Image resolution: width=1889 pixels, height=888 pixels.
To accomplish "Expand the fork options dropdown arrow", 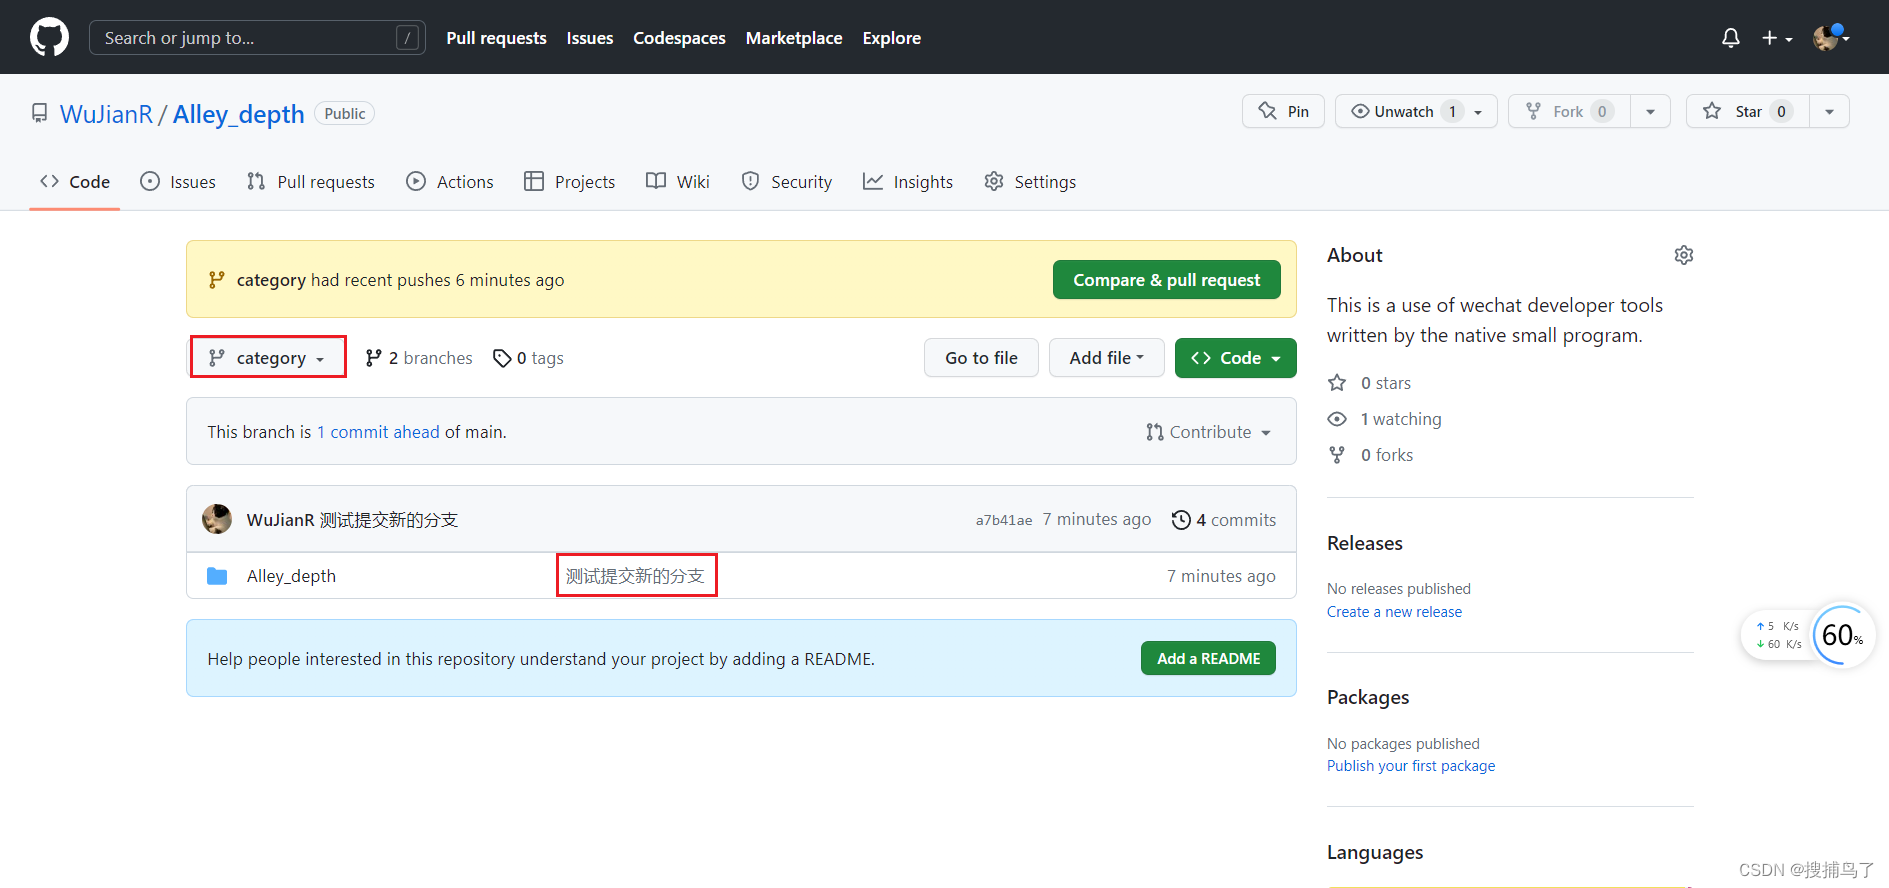I will 1651,111.
